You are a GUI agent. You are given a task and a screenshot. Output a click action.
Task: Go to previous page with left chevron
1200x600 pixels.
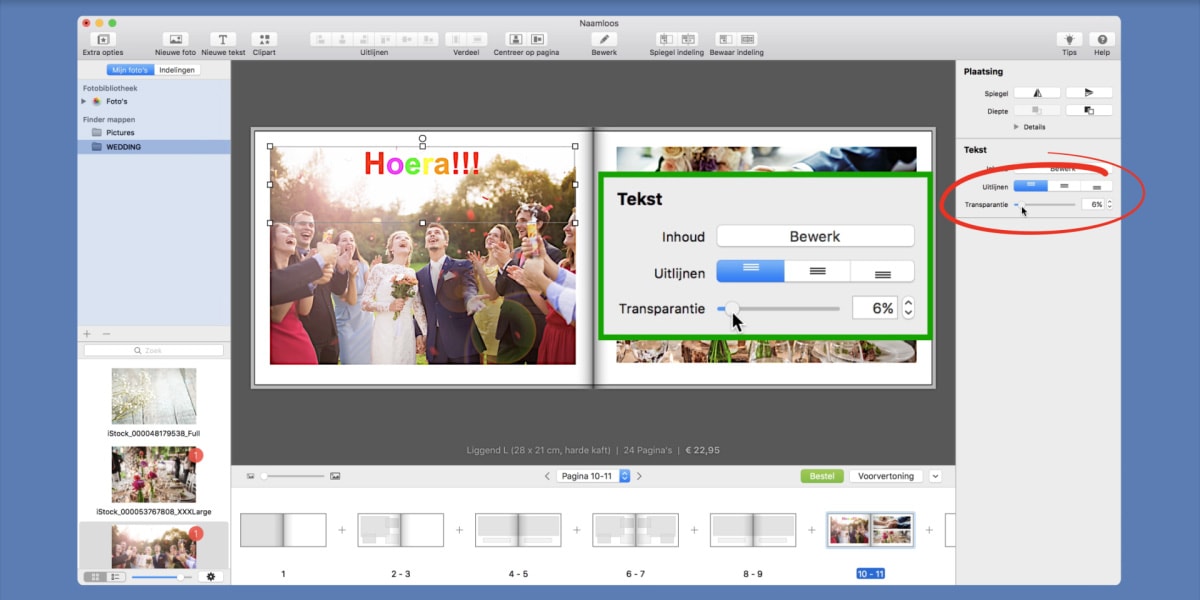[x=547, y=476]
